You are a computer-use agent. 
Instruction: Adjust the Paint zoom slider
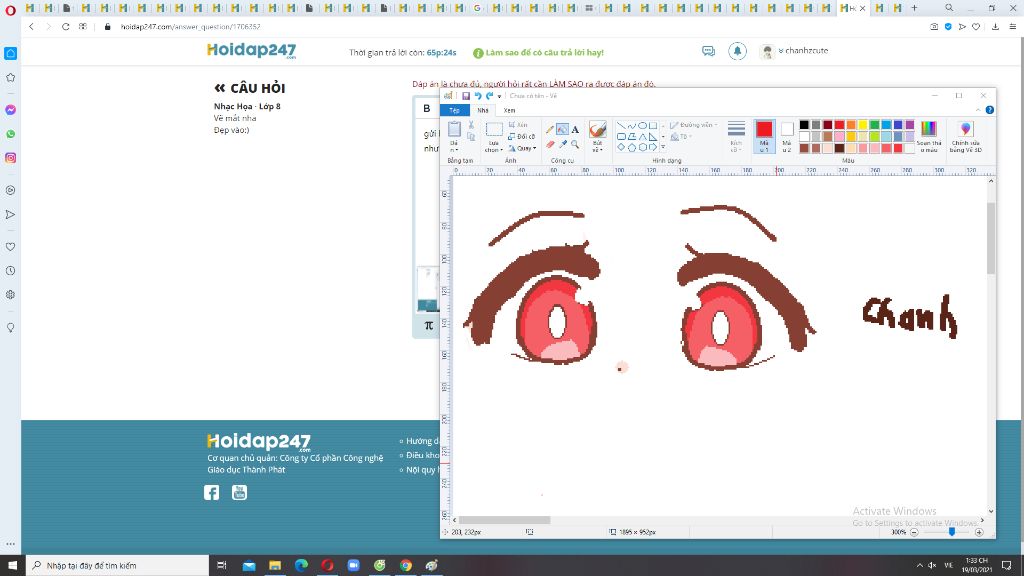click(x=952, y=532)
